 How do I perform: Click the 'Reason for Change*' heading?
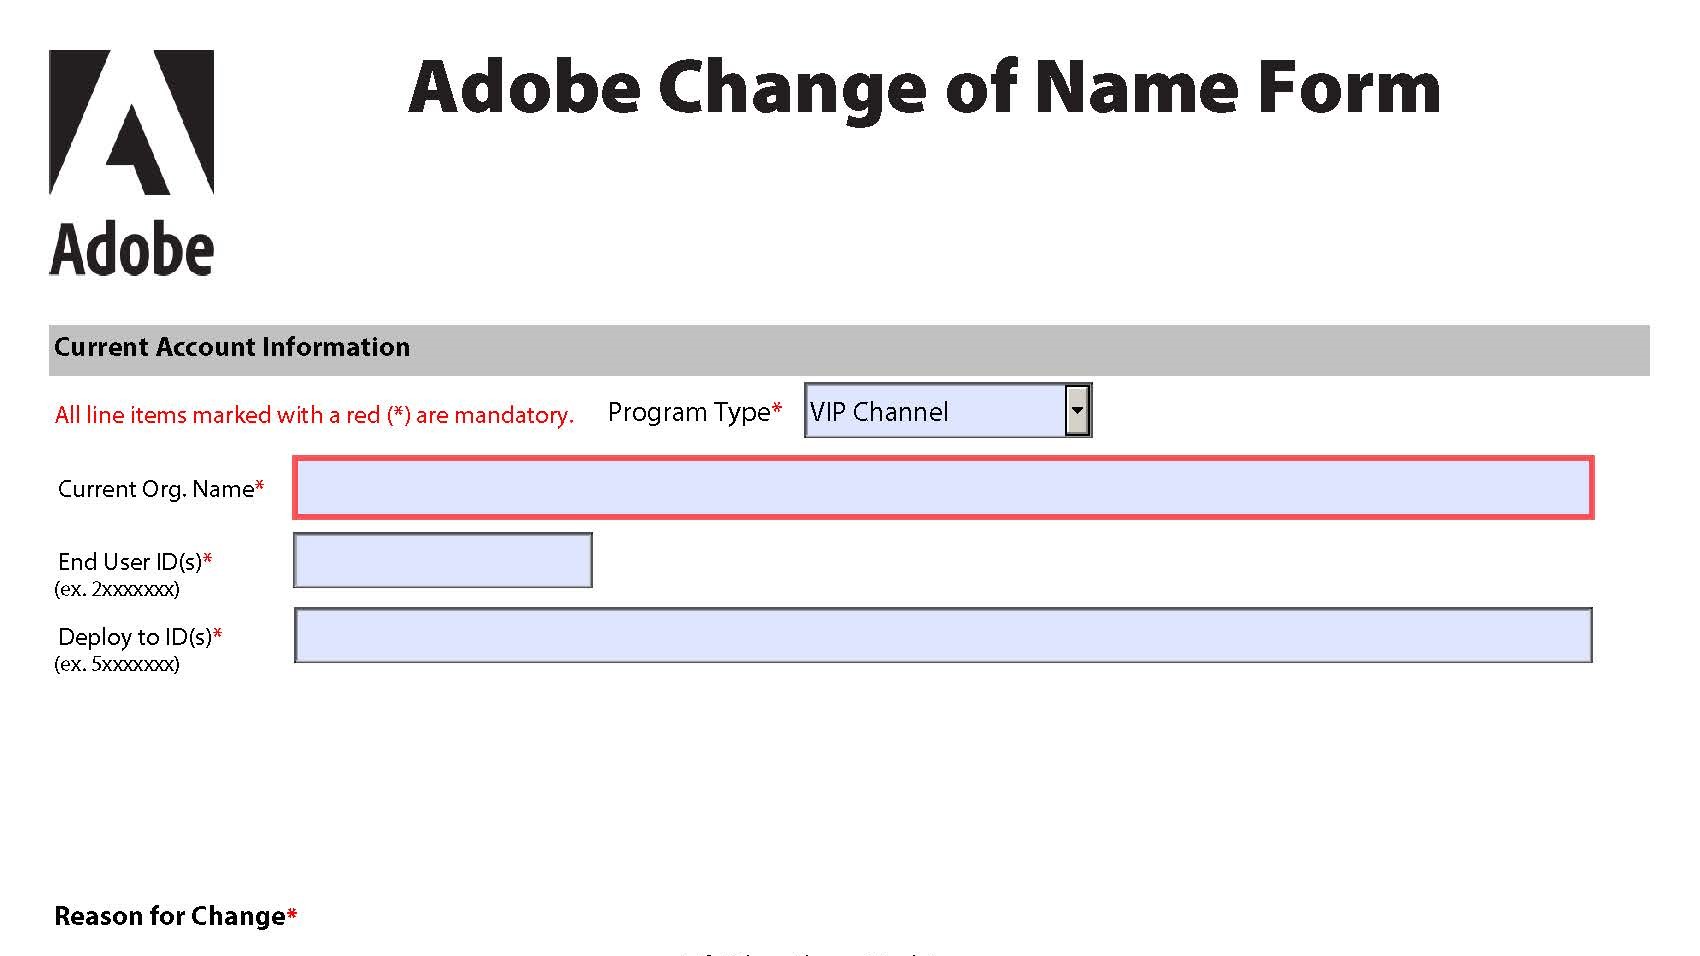[176, 917]
